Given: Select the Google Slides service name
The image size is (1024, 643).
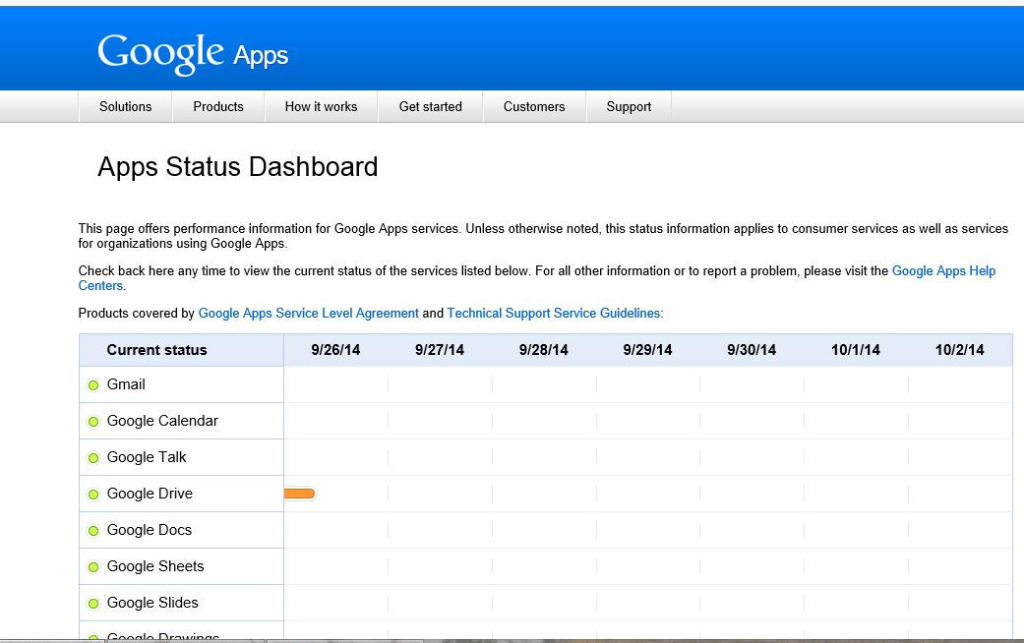Looking at the screenshot, I should point(153,603).
